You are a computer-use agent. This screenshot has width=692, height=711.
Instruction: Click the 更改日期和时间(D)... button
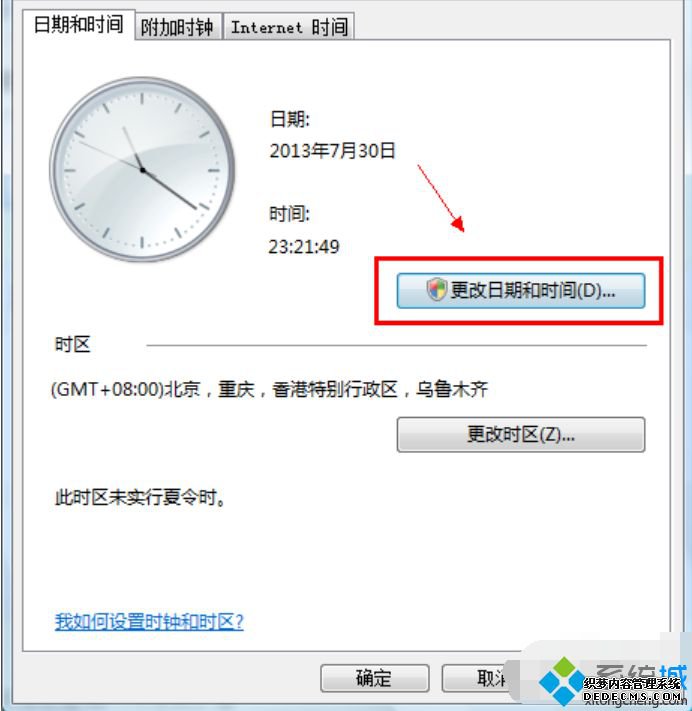(x=521, y=291)
